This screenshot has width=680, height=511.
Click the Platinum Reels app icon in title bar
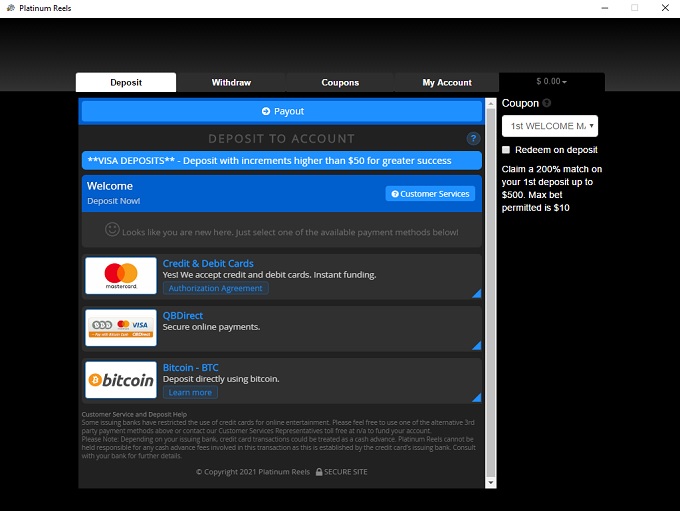point(9,8)
